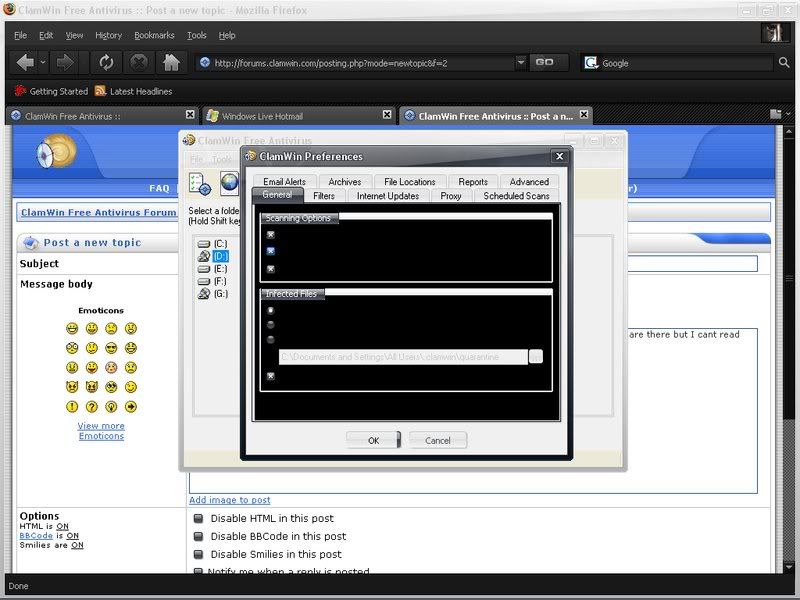Click quarantine folder path field
This screenshot has width=800, height=600.
(403, 357)
